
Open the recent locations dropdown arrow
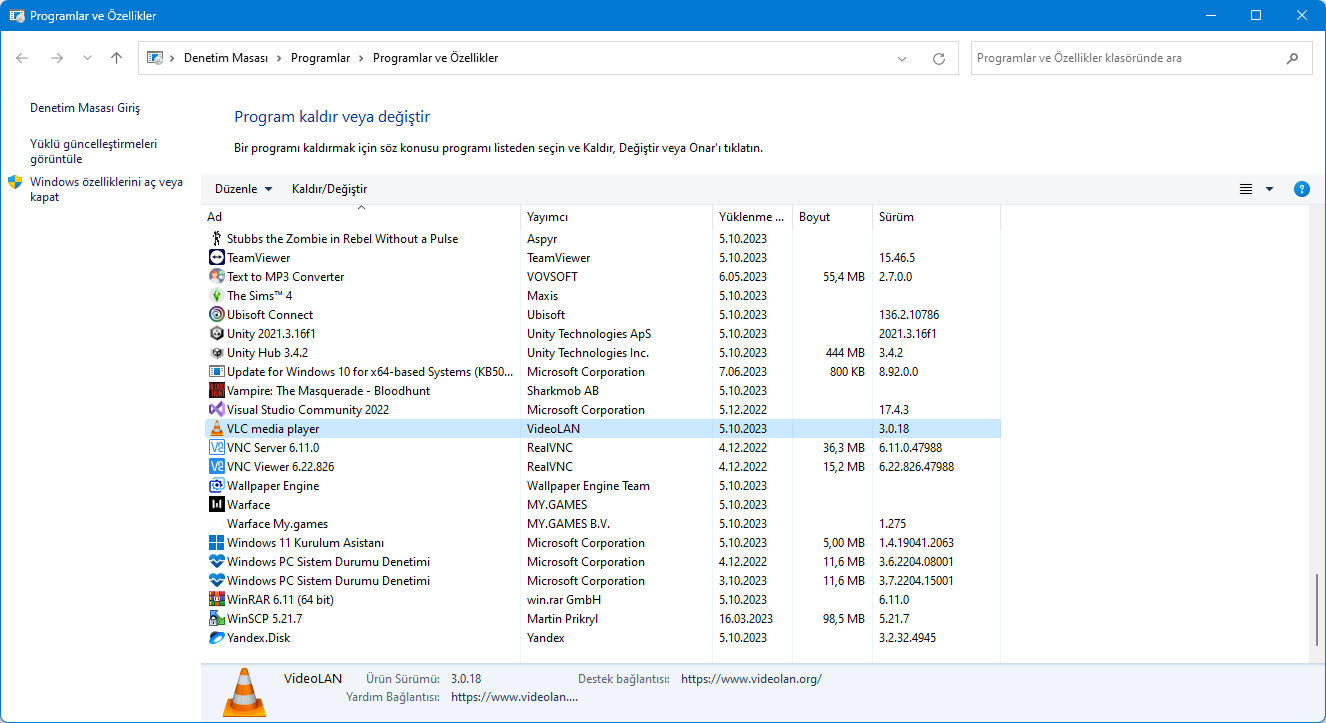tap(88, 58)
